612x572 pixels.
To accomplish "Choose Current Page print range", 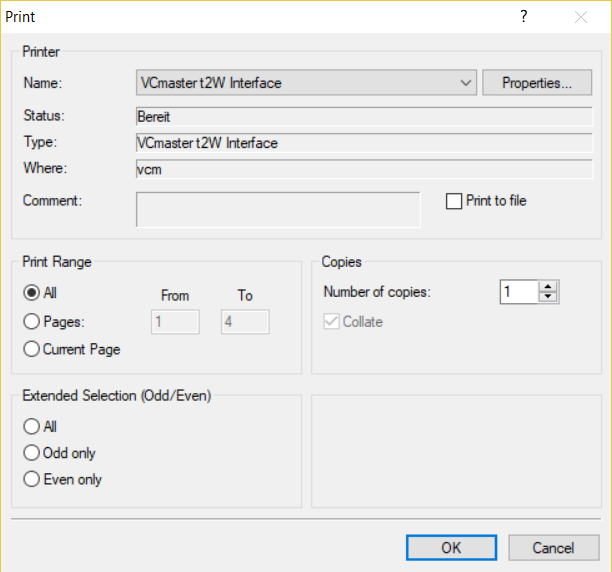I will tap(32, 349).
